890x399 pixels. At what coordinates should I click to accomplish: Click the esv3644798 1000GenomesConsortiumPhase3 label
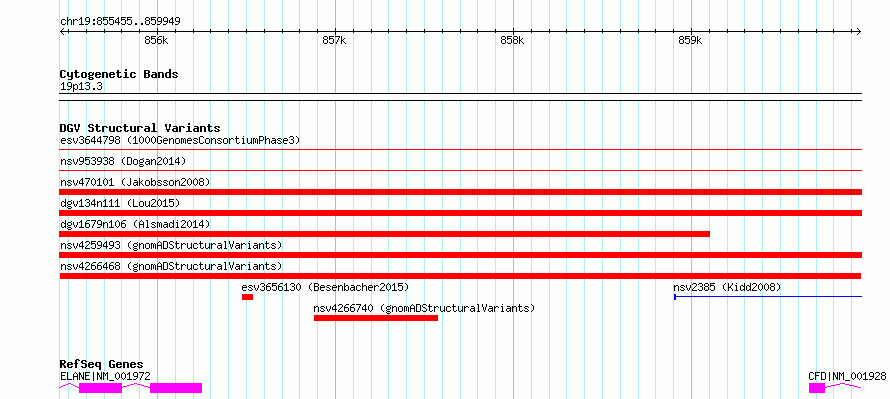(x=180, y=140)
